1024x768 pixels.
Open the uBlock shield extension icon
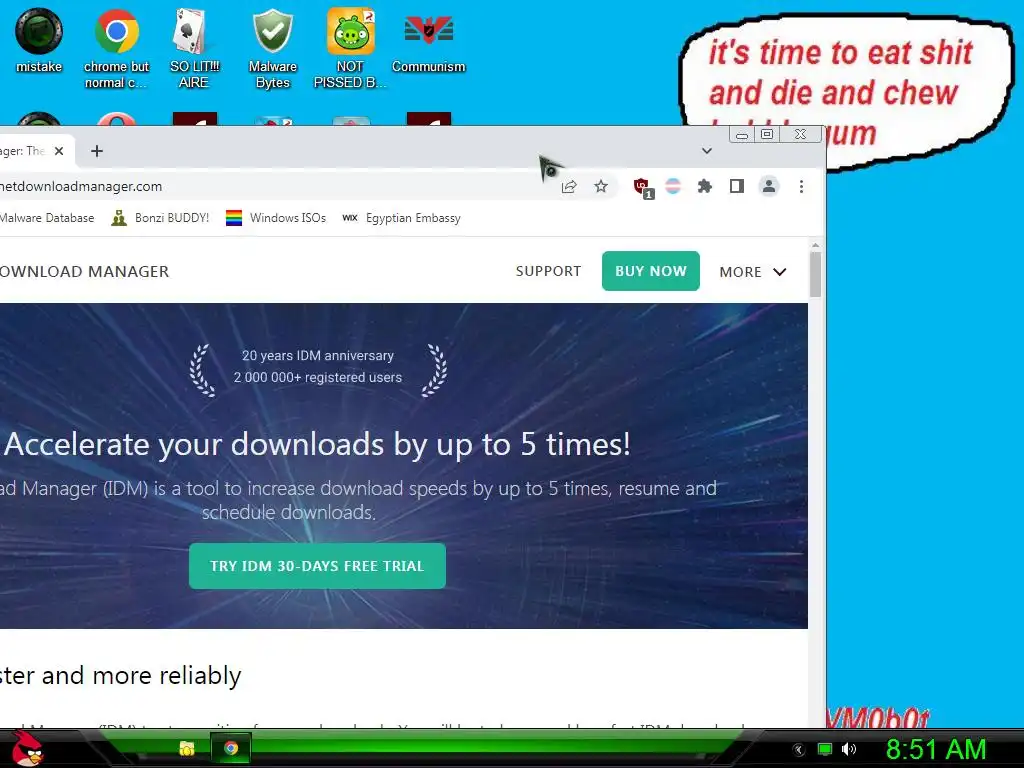tap(643, 187)
